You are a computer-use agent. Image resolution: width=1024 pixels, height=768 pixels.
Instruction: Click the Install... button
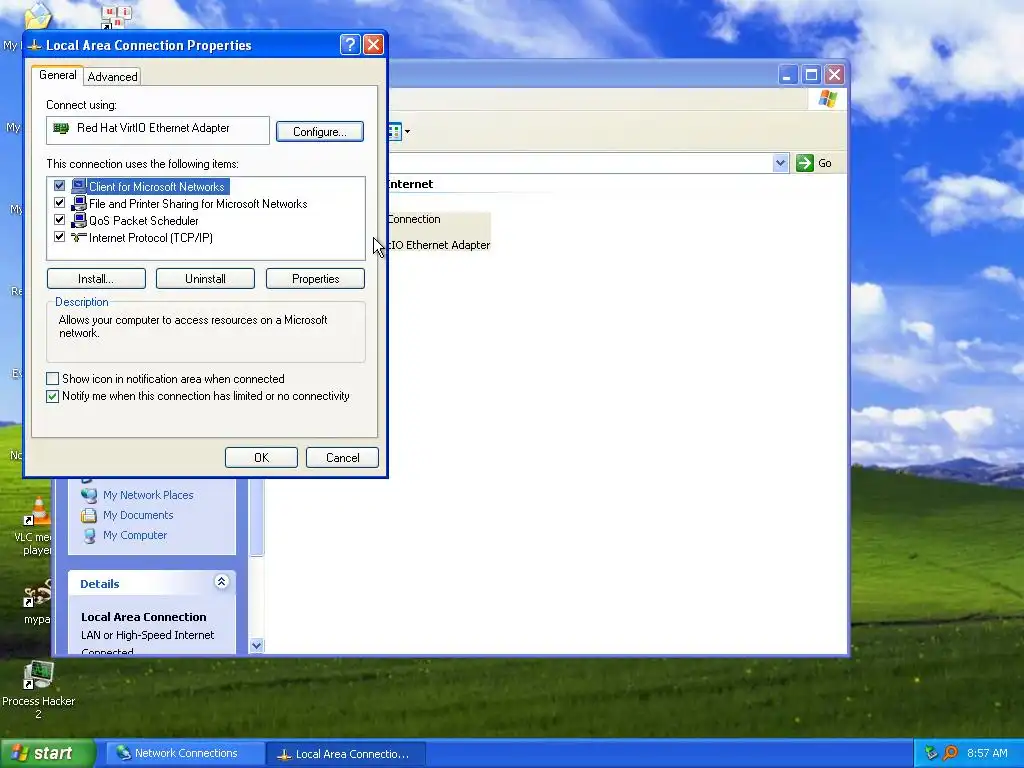[x=96, y=279]
